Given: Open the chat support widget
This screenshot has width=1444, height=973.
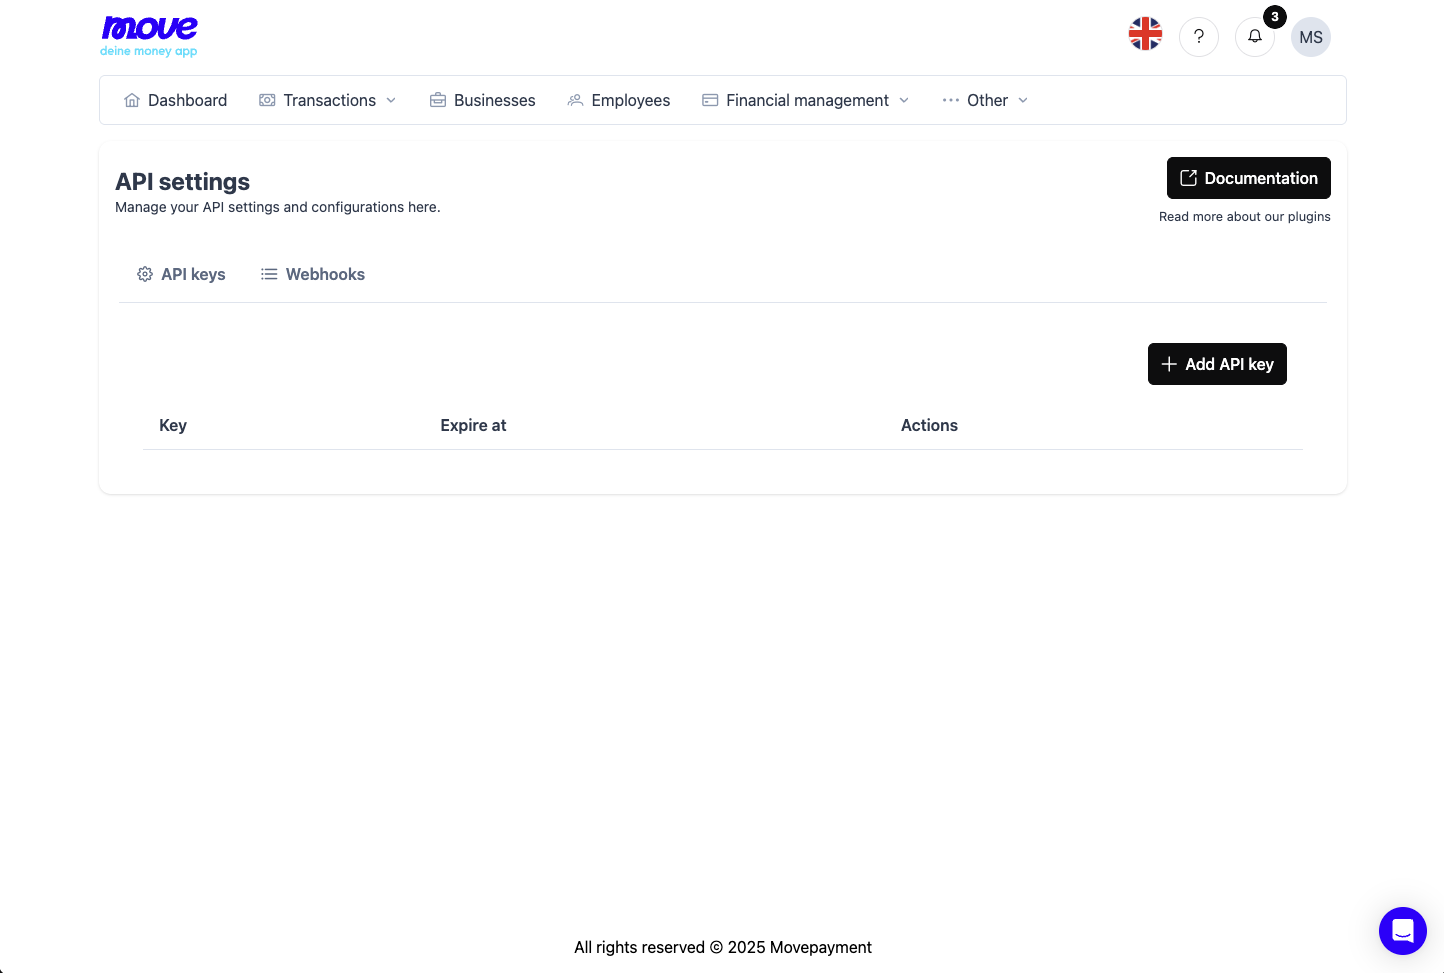Looking at the screenshot, I should click(1403, 931).
